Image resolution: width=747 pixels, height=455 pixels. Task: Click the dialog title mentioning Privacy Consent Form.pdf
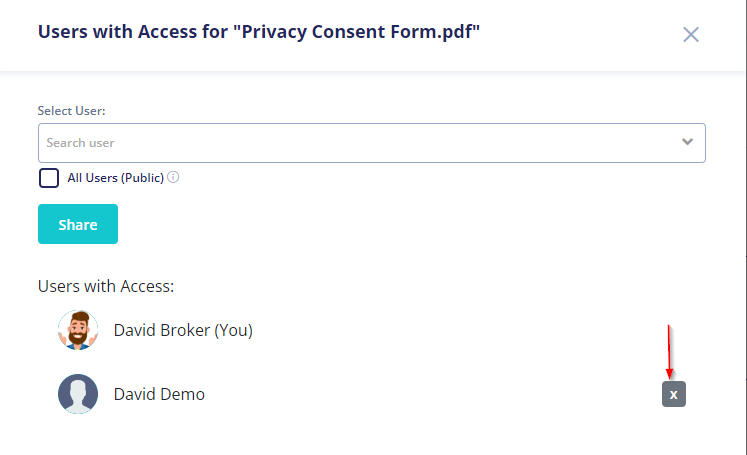[259, 32]
